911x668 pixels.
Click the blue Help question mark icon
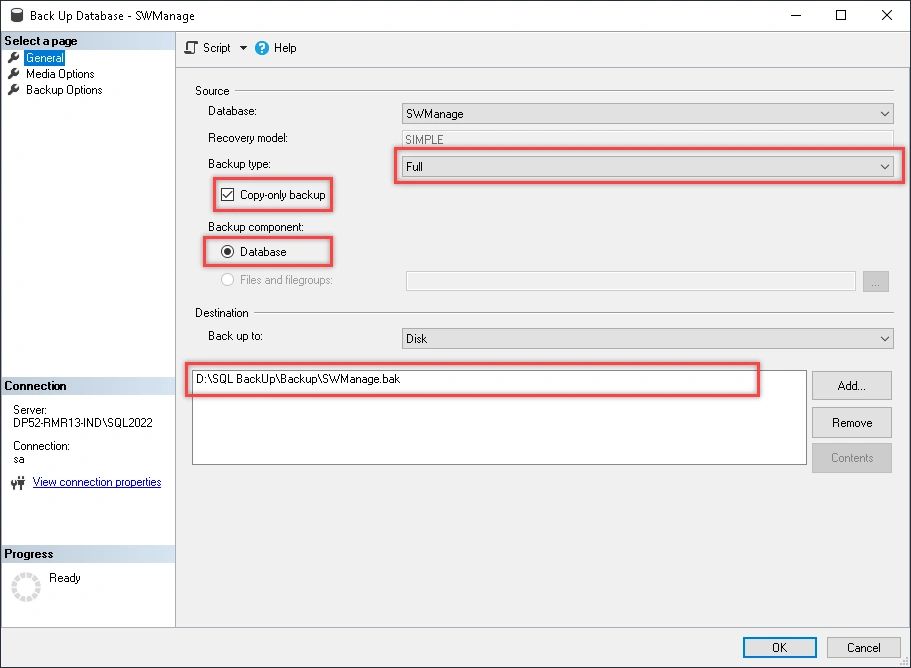tap(262, 48)
